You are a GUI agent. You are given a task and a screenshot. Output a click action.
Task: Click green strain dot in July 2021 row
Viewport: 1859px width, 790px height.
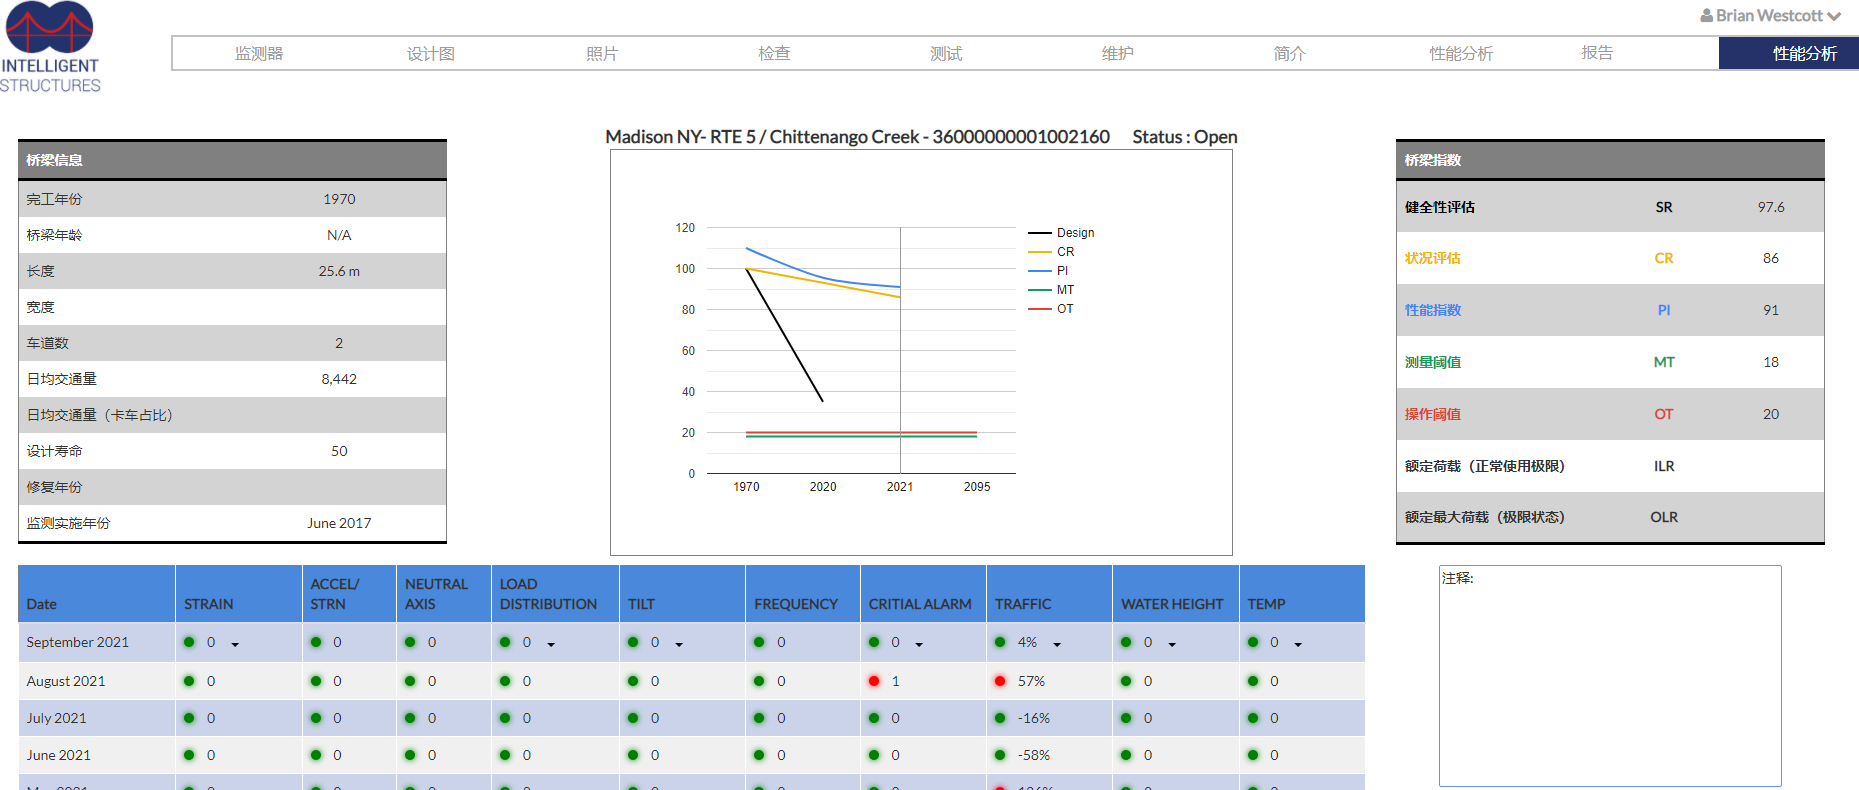[189, 718]
